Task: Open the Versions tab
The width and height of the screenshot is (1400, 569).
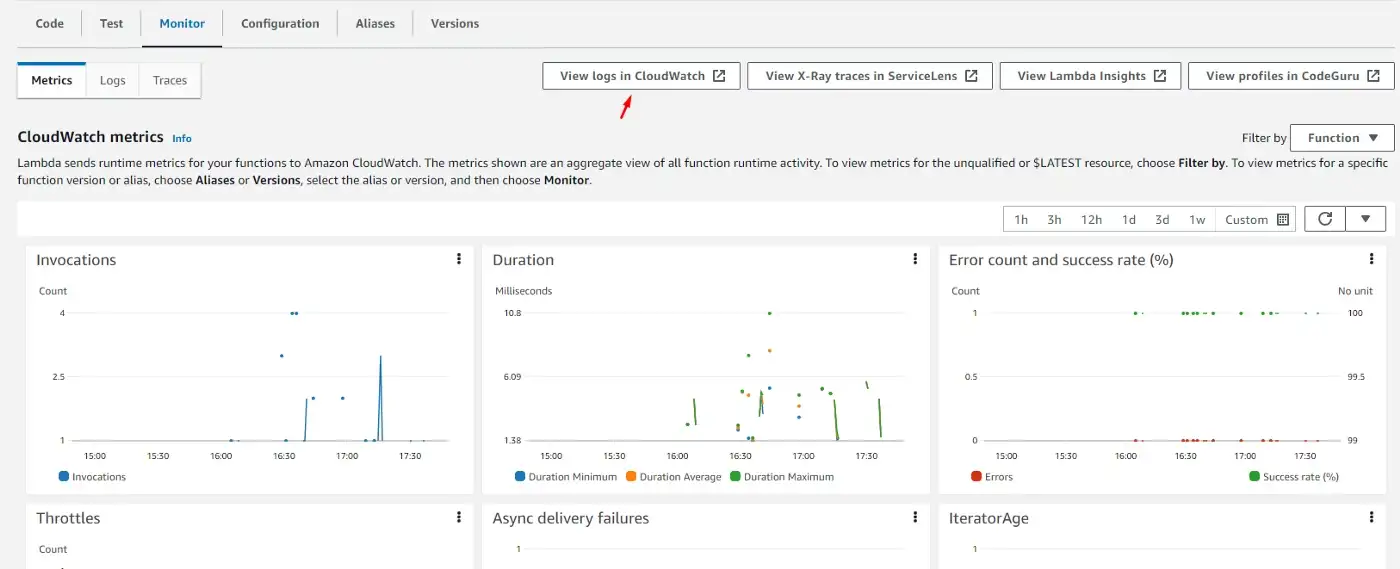Action: pos(455,23)
